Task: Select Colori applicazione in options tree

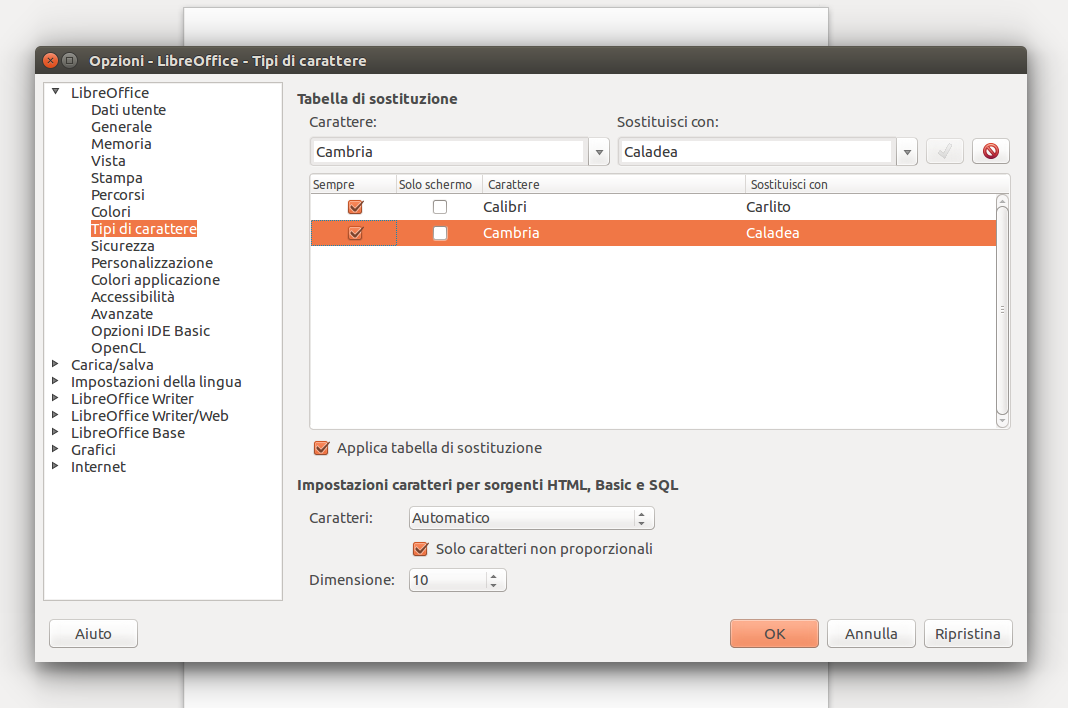Action: coord(155,280)
